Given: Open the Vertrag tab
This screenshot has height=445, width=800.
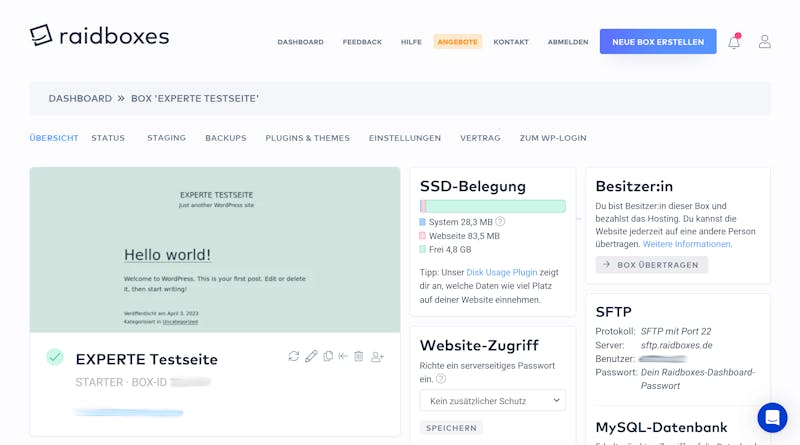Looking at the screenshot, I should tap(480, 138).
